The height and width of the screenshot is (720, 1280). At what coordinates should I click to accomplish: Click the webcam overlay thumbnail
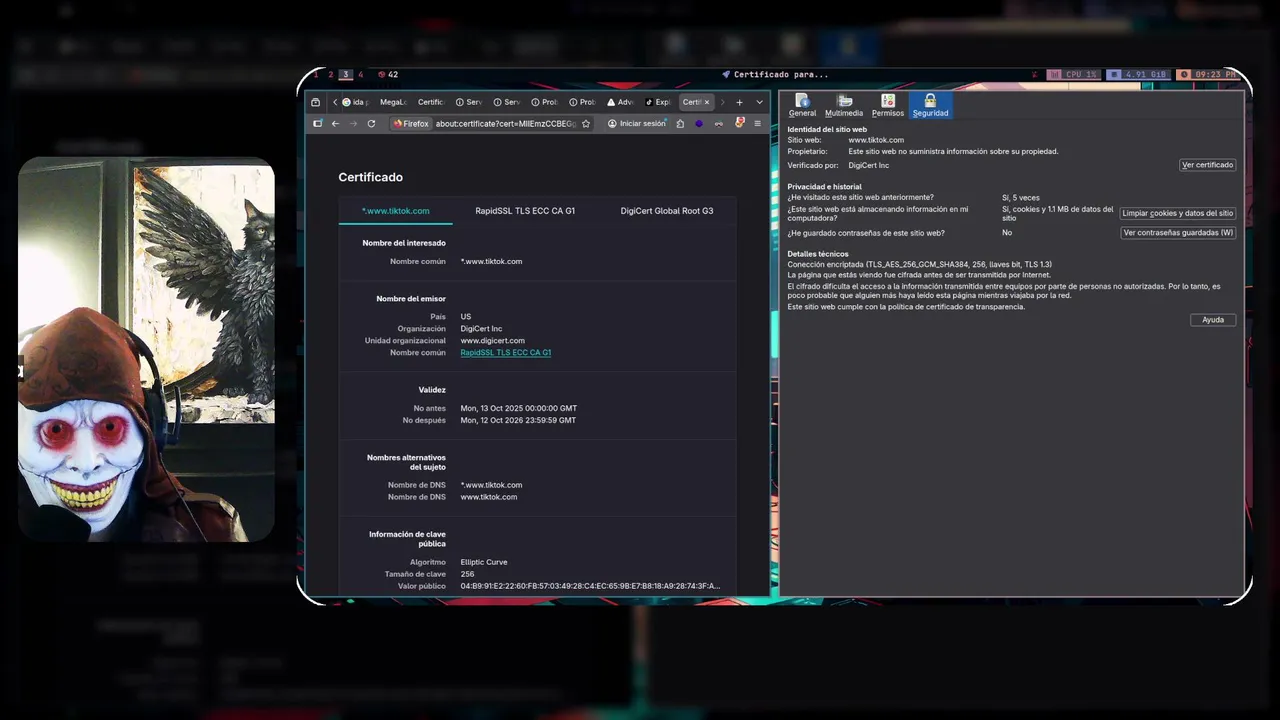[x=146, y=349]
